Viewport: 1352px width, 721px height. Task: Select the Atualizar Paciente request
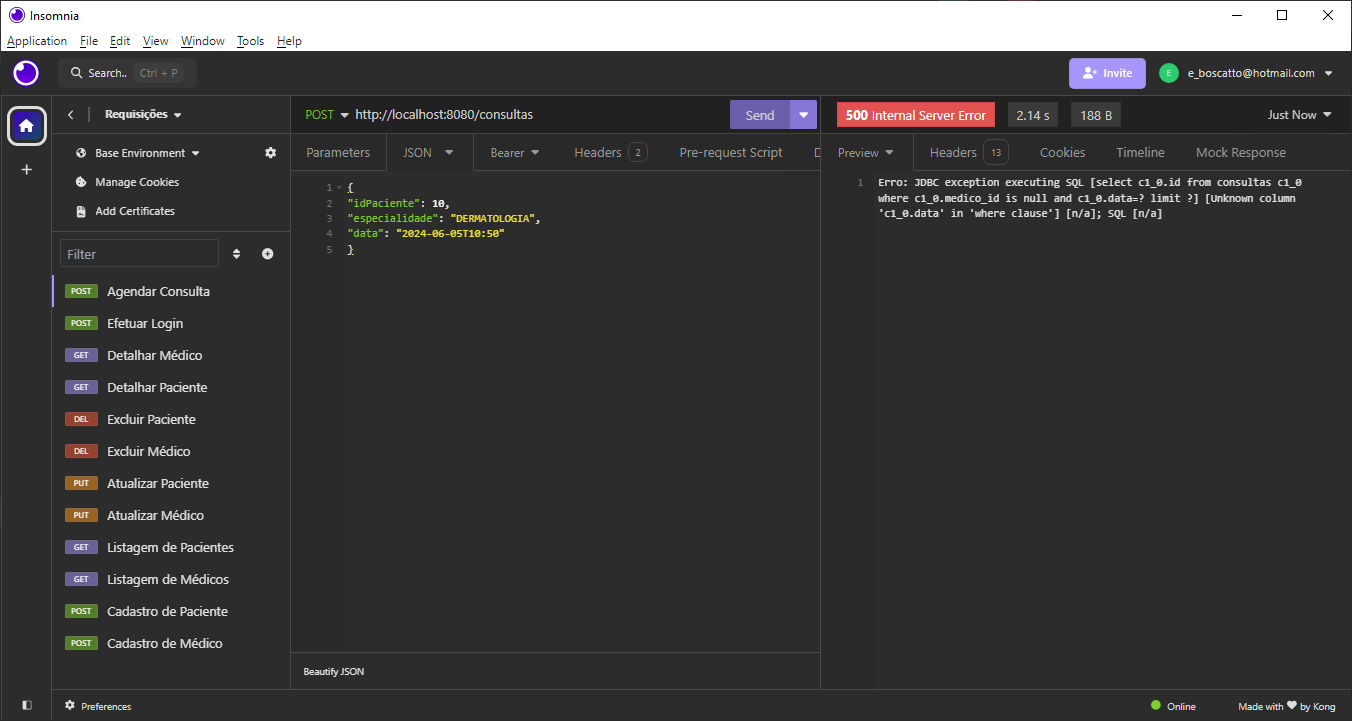coord(171,484)
